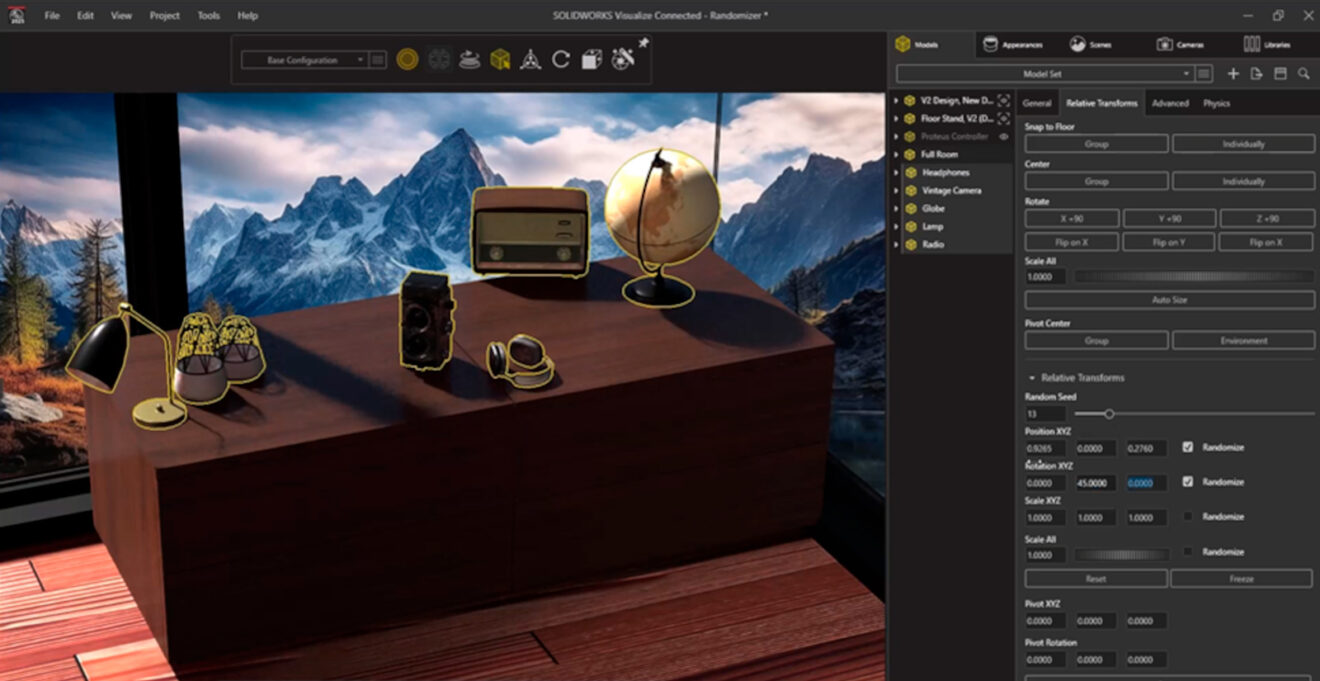
Task: Select the Vintage Camera row label
Action: click(951, 190)
